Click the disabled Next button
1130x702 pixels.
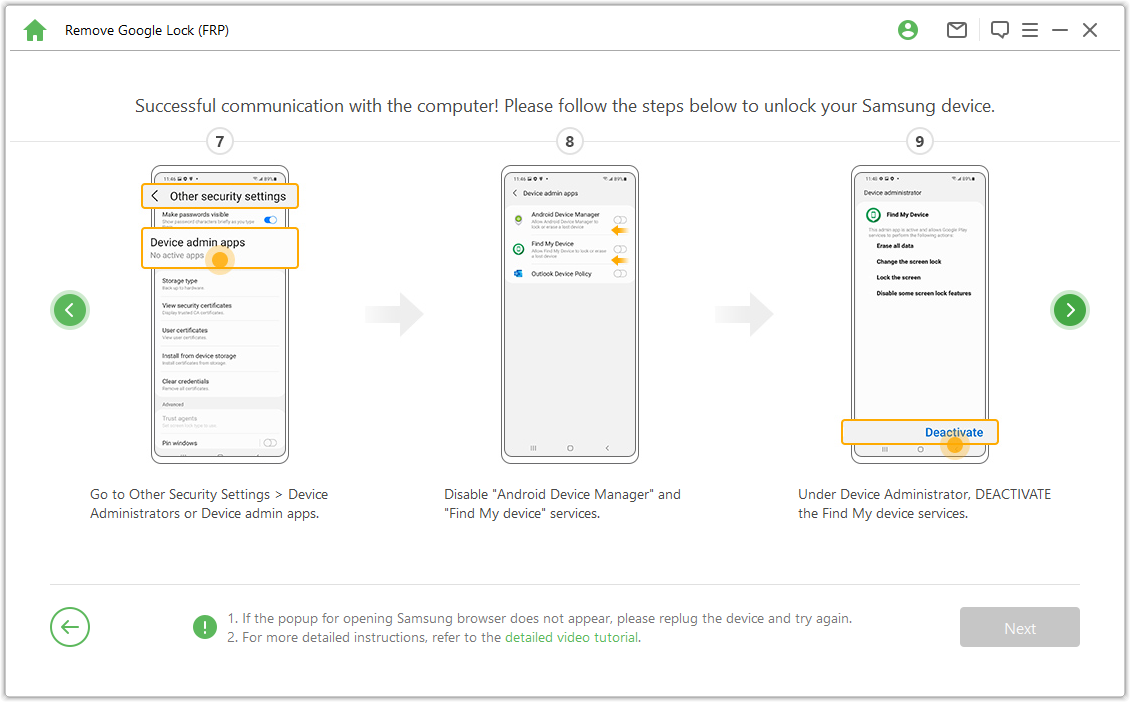point(1020,628)
